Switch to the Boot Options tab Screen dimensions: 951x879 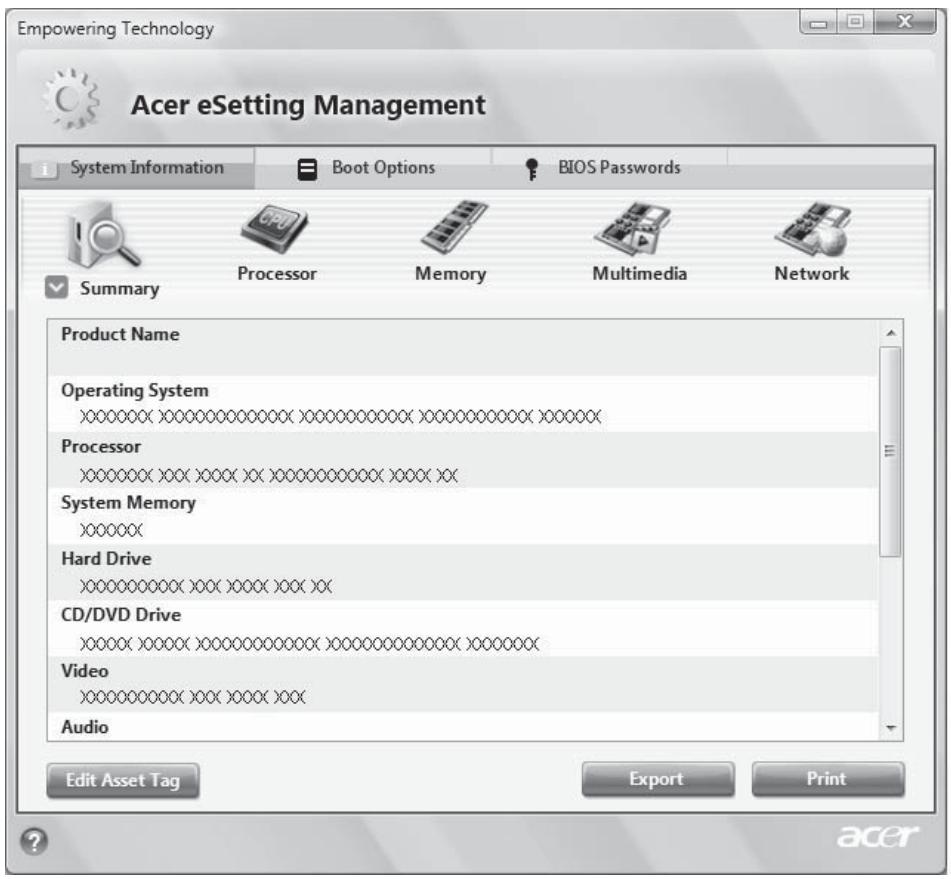(x=373, y=168)
